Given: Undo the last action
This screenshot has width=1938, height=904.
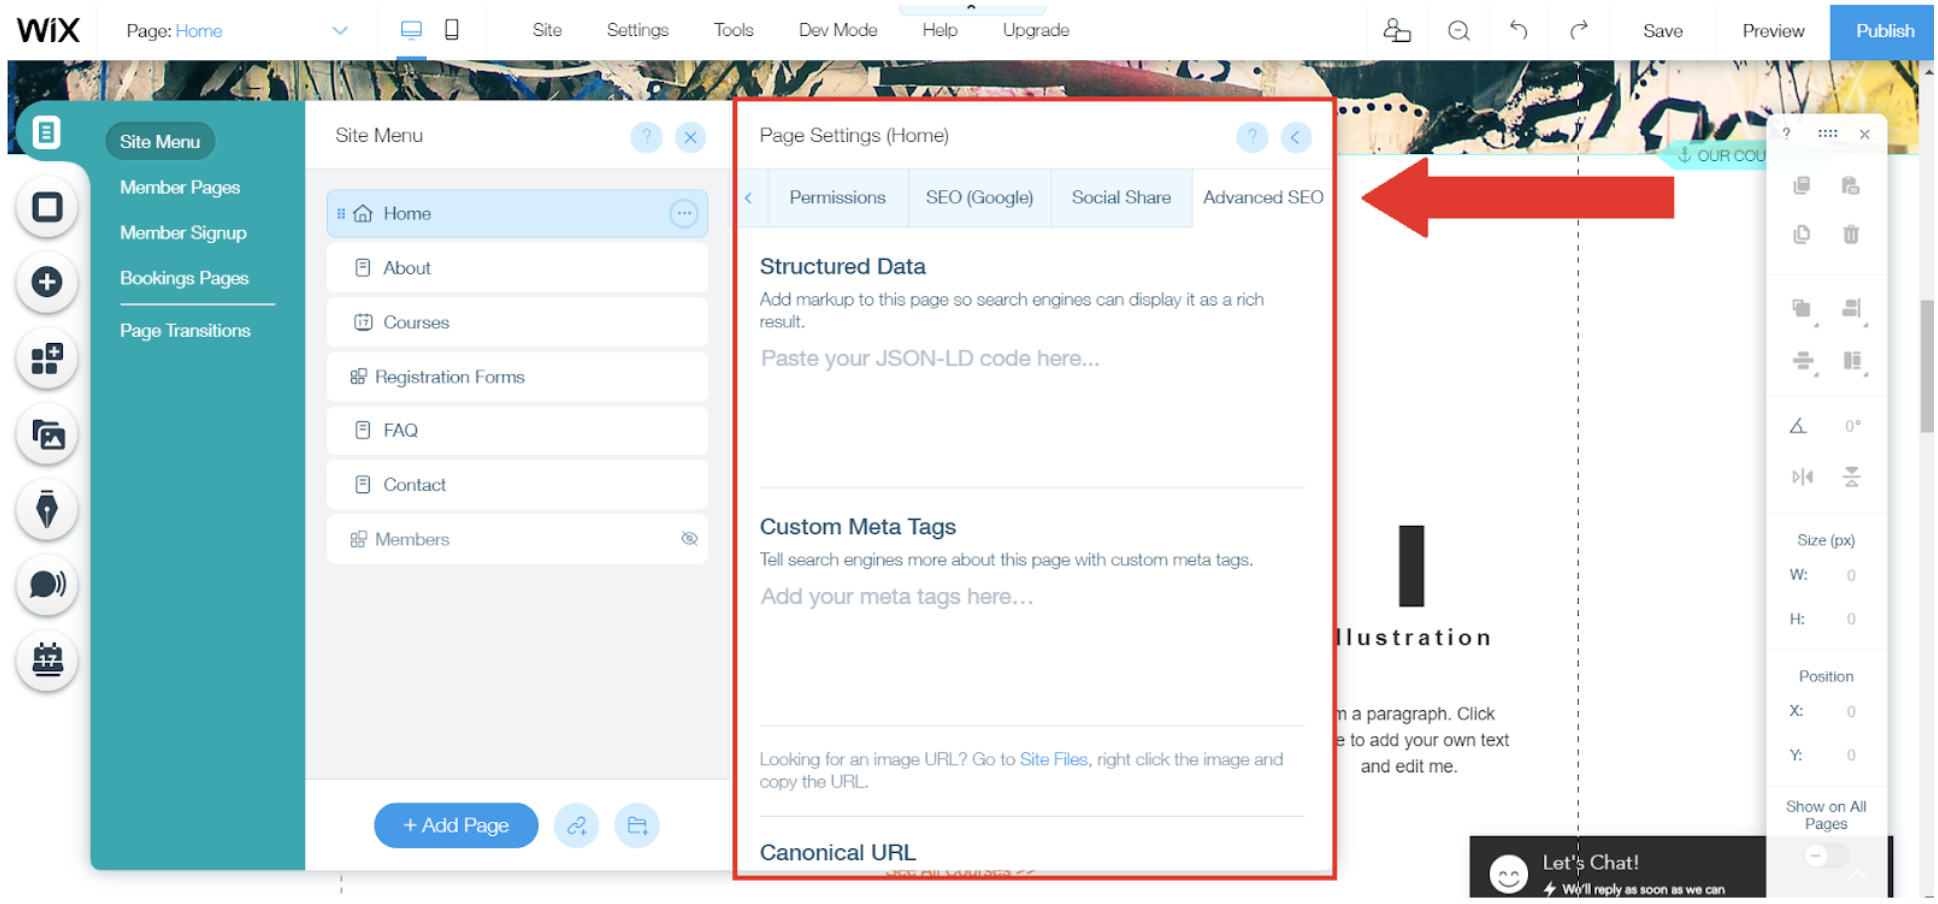Looking at the screenshot, I should tap(1518, 30).
